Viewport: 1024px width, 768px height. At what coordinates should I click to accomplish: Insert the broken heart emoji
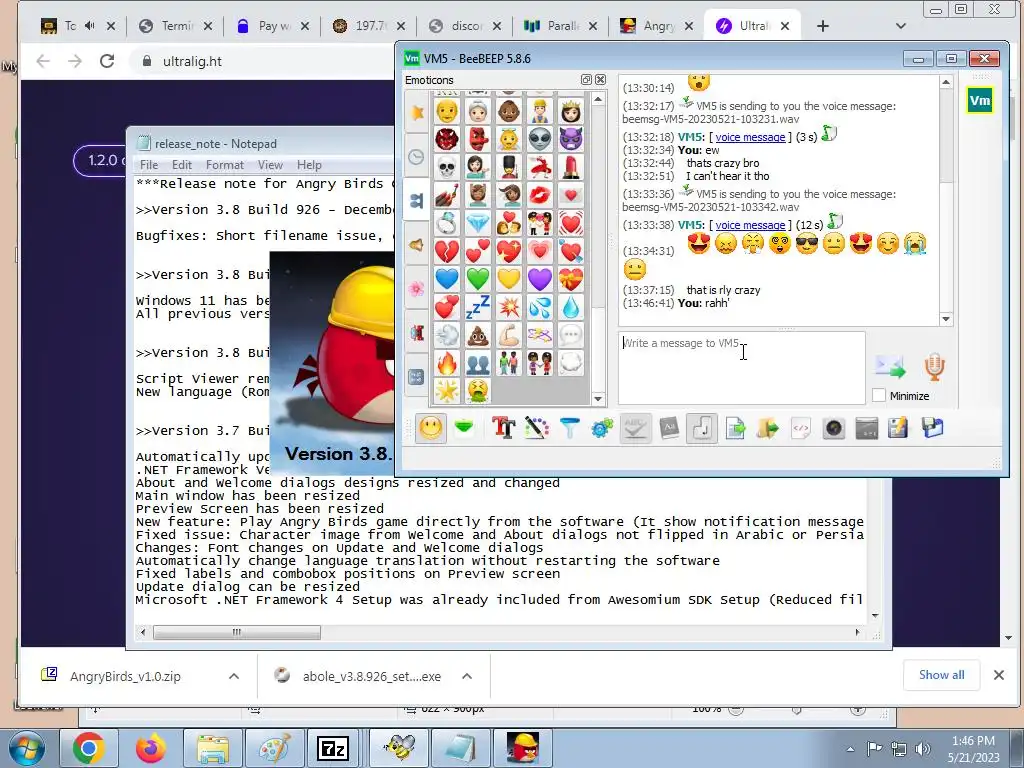pyautogui.click(x=447, y=251)
